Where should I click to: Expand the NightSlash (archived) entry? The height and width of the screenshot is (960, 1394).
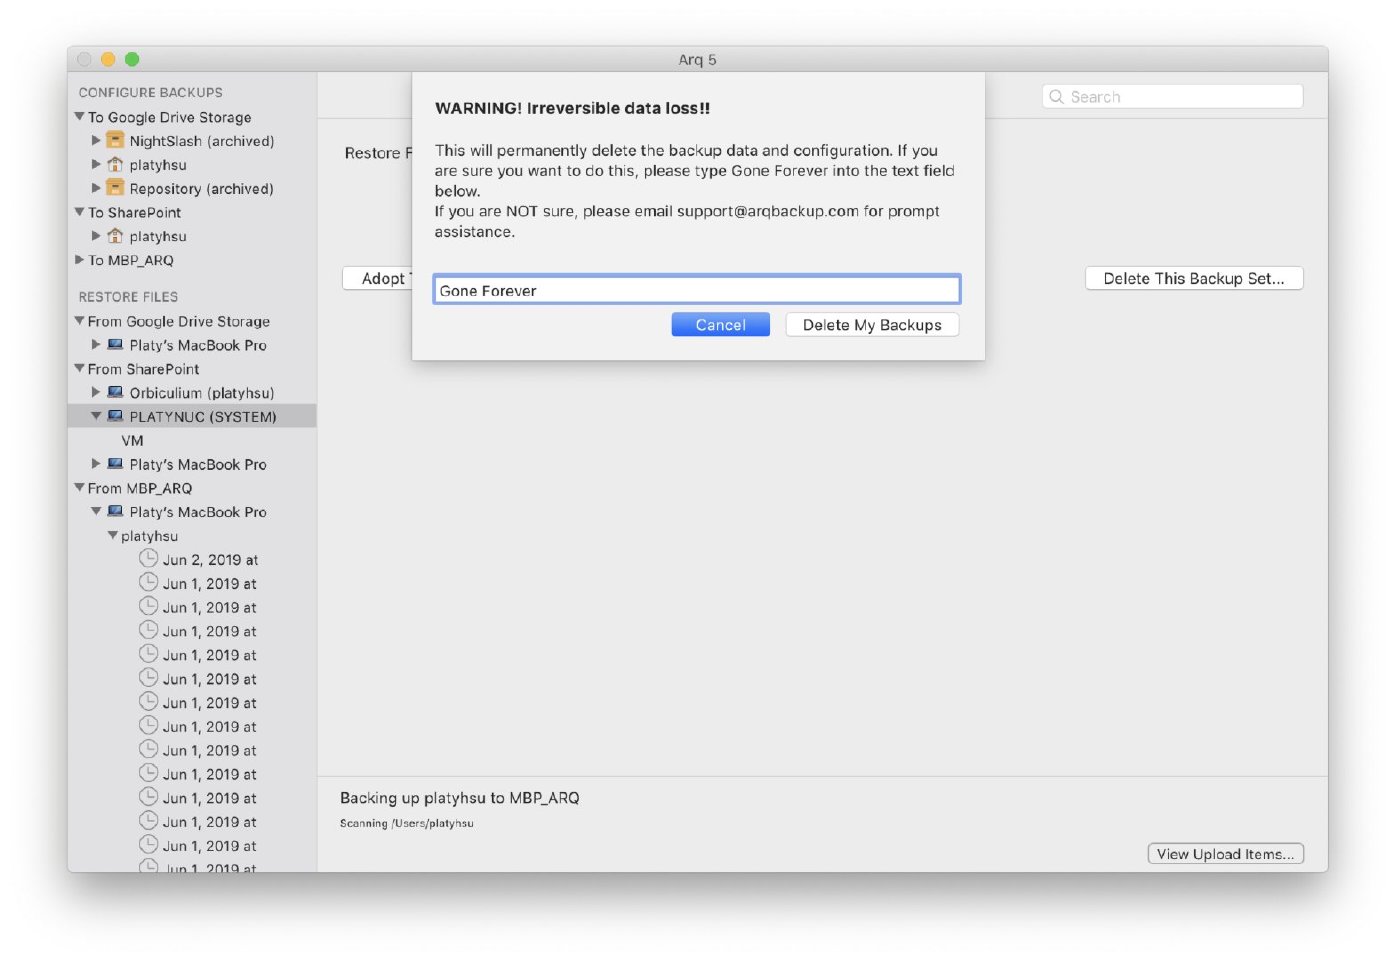96,141
